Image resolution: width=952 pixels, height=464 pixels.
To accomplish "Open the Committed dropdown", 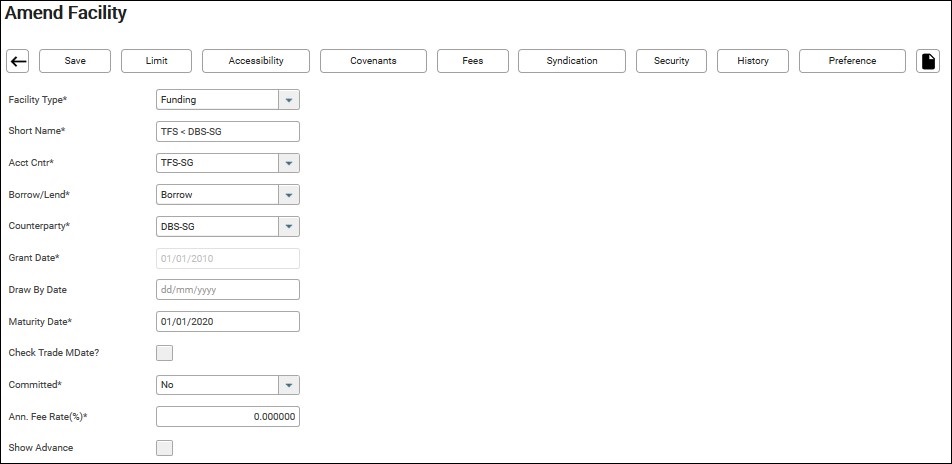I will tap(288, 385).
